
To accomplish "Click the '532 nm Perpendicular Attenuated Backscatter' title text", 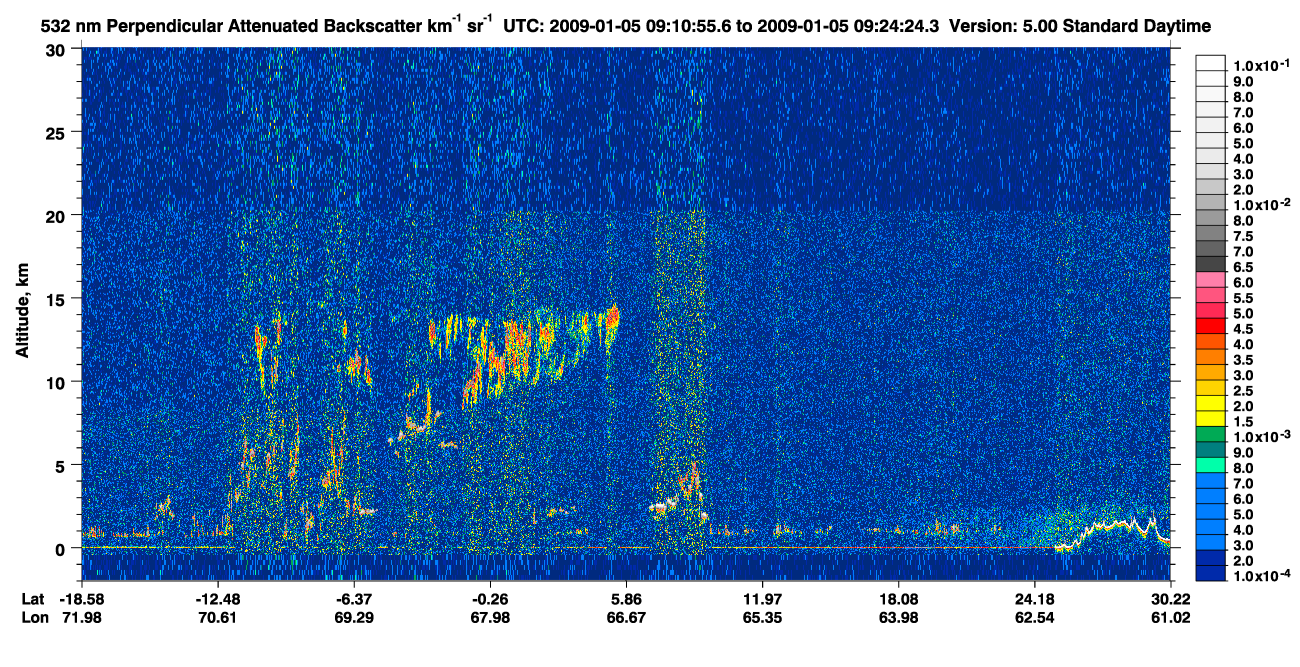I will click(x=234, y=25).
